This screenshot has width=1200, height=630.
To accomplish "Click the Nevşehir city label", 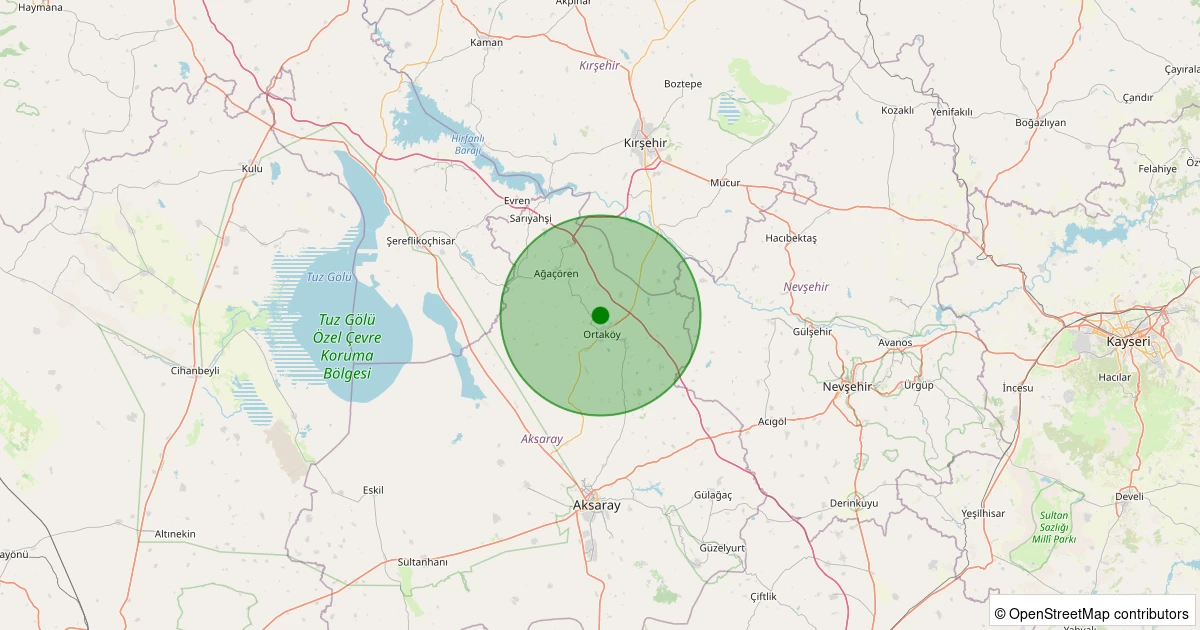I will (x=848, y=386).
